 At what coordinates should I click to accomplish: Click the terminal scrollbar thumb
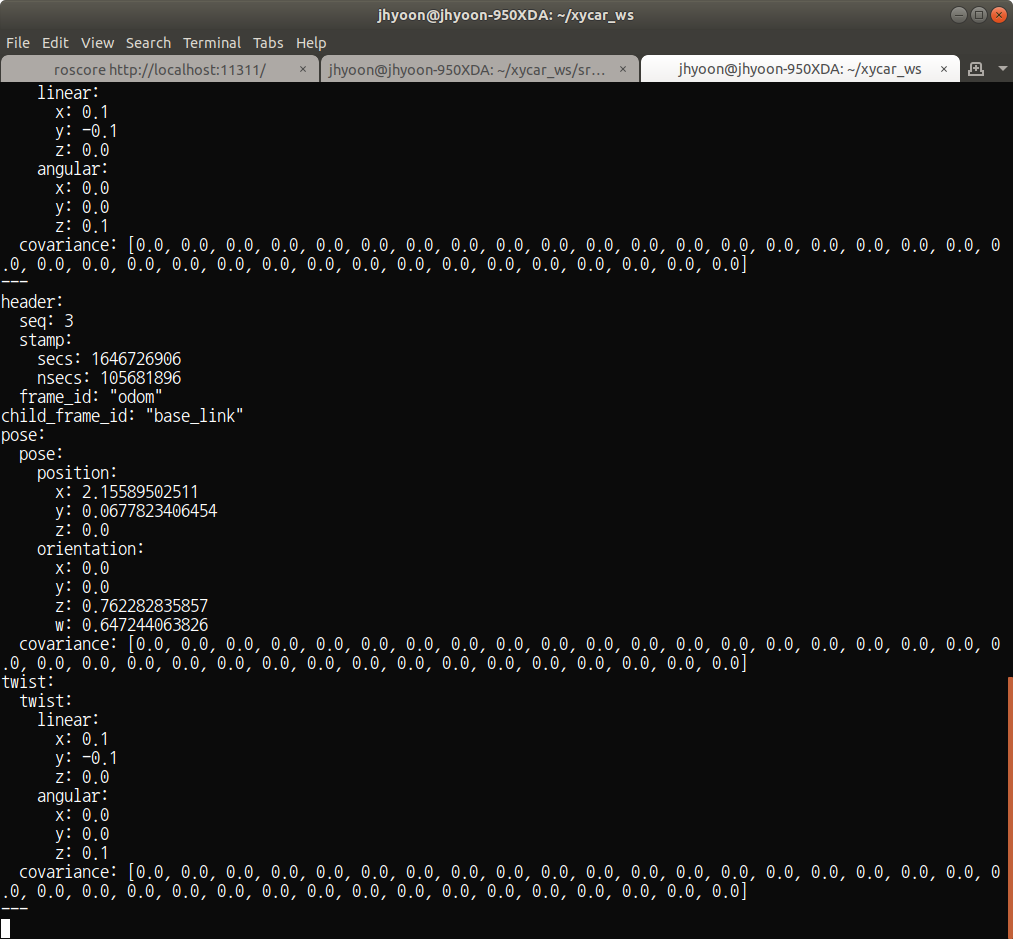(1010, 808)
